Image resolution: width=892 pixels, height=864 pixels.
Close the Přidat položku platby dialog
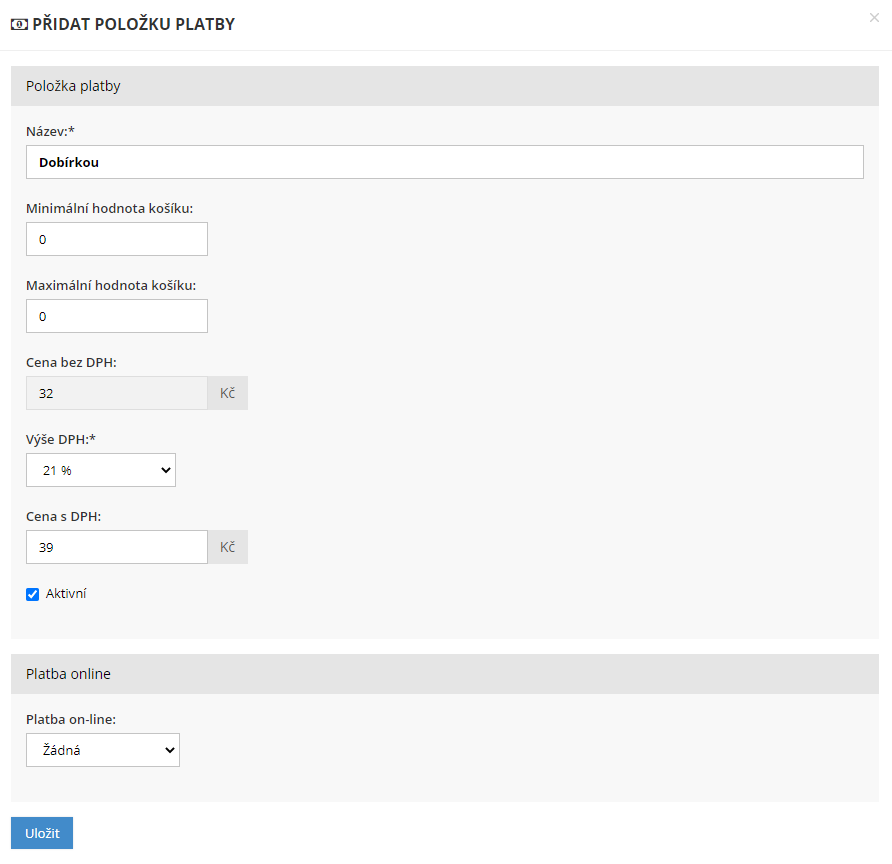[874, 18]
